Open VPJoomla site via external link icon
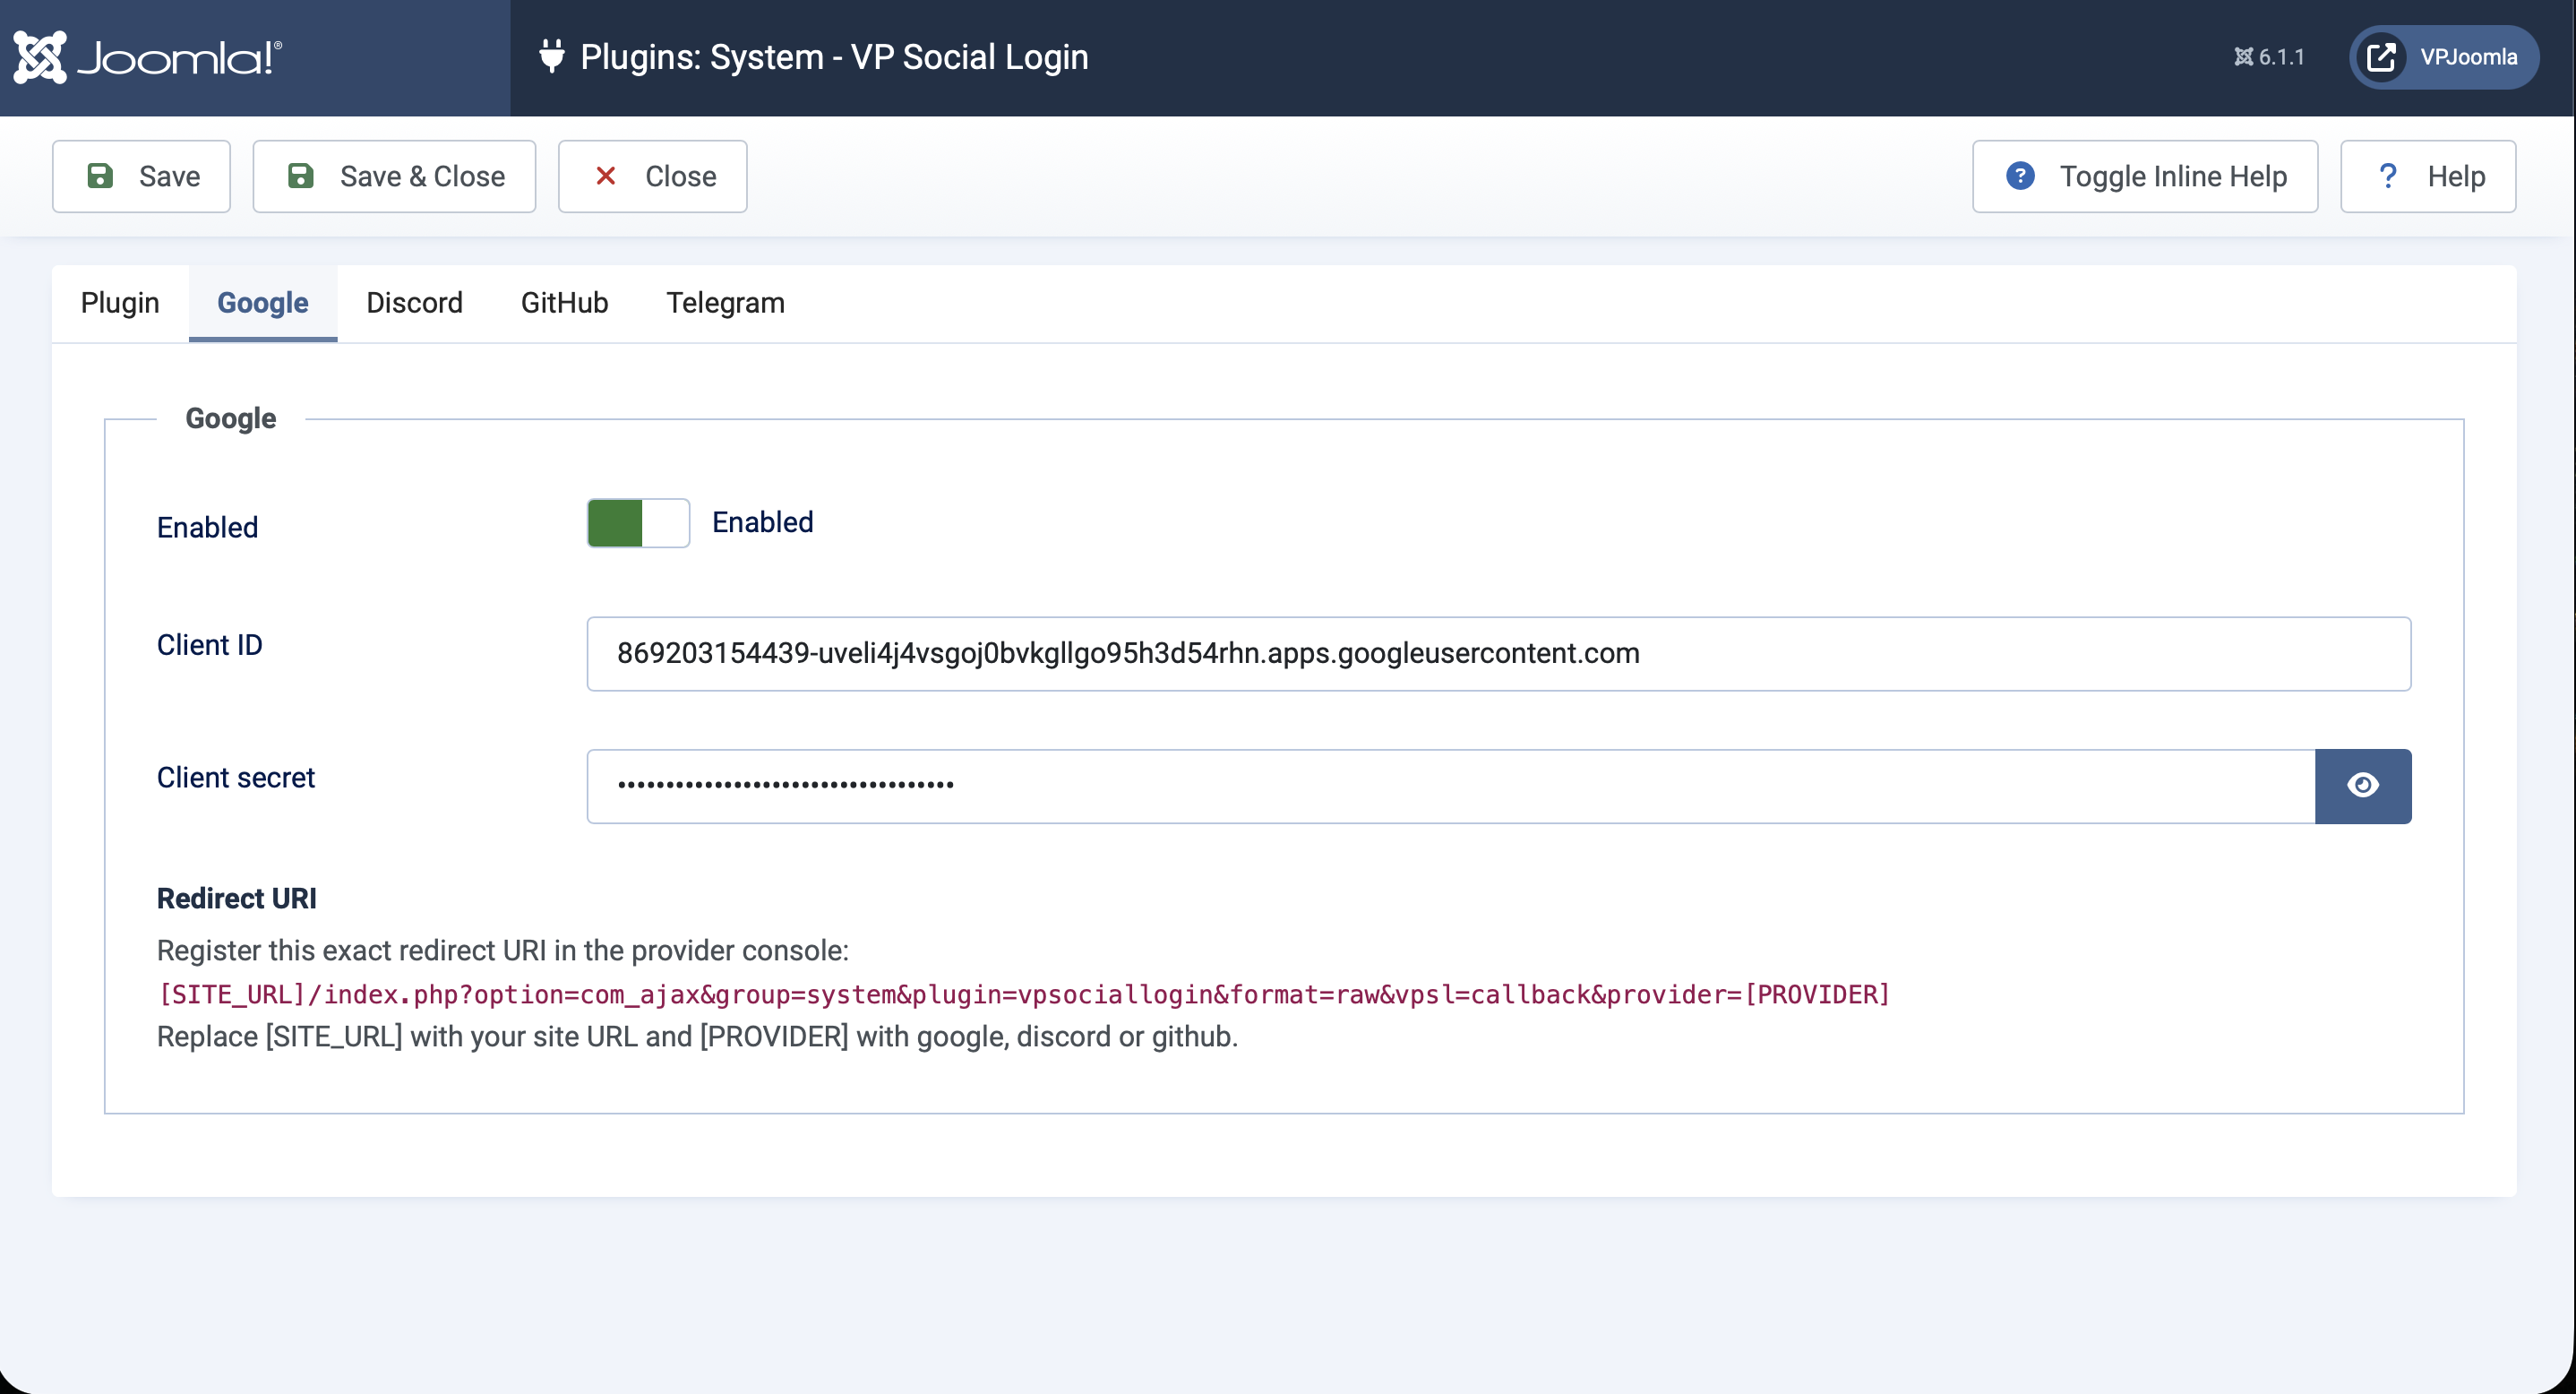Image resolution: width=2576 pixels, height=1394 pixels. (x=2381, y=57)
